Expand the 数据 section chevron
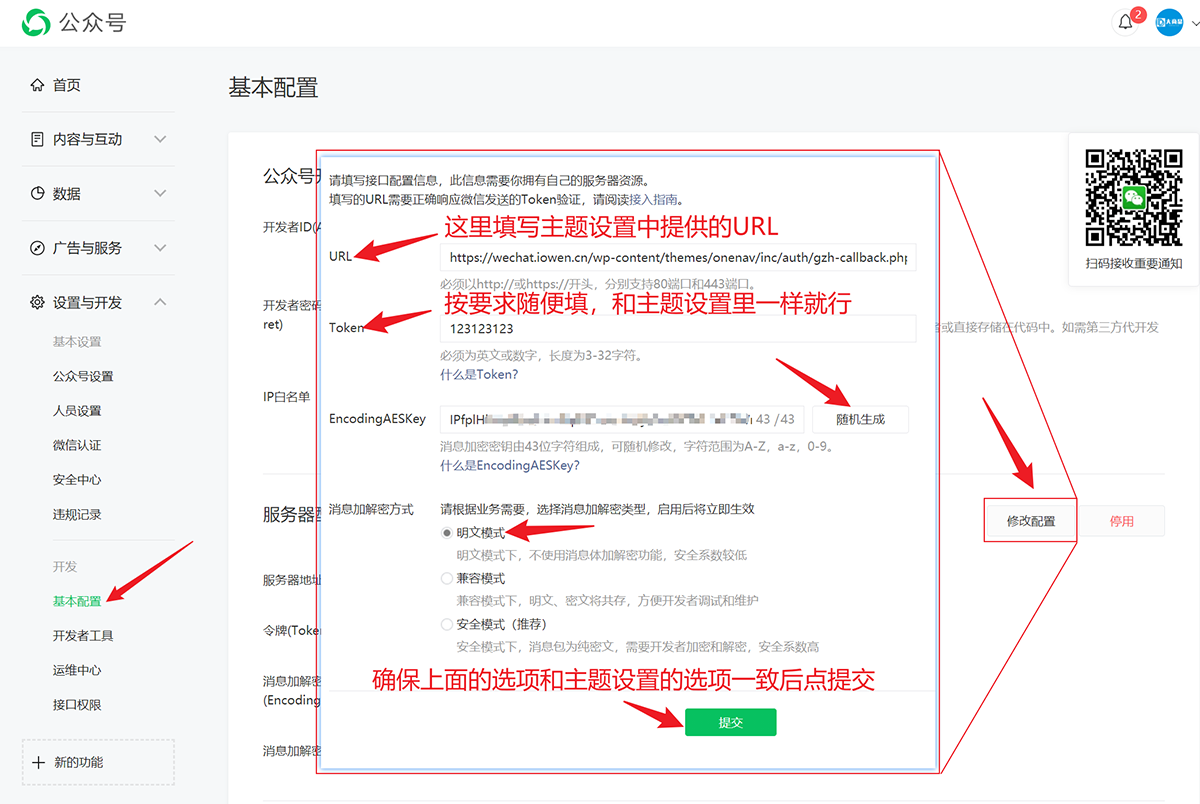Image resolution: width=1200 pixels, height=804 pixels. (x=160, y=193)
